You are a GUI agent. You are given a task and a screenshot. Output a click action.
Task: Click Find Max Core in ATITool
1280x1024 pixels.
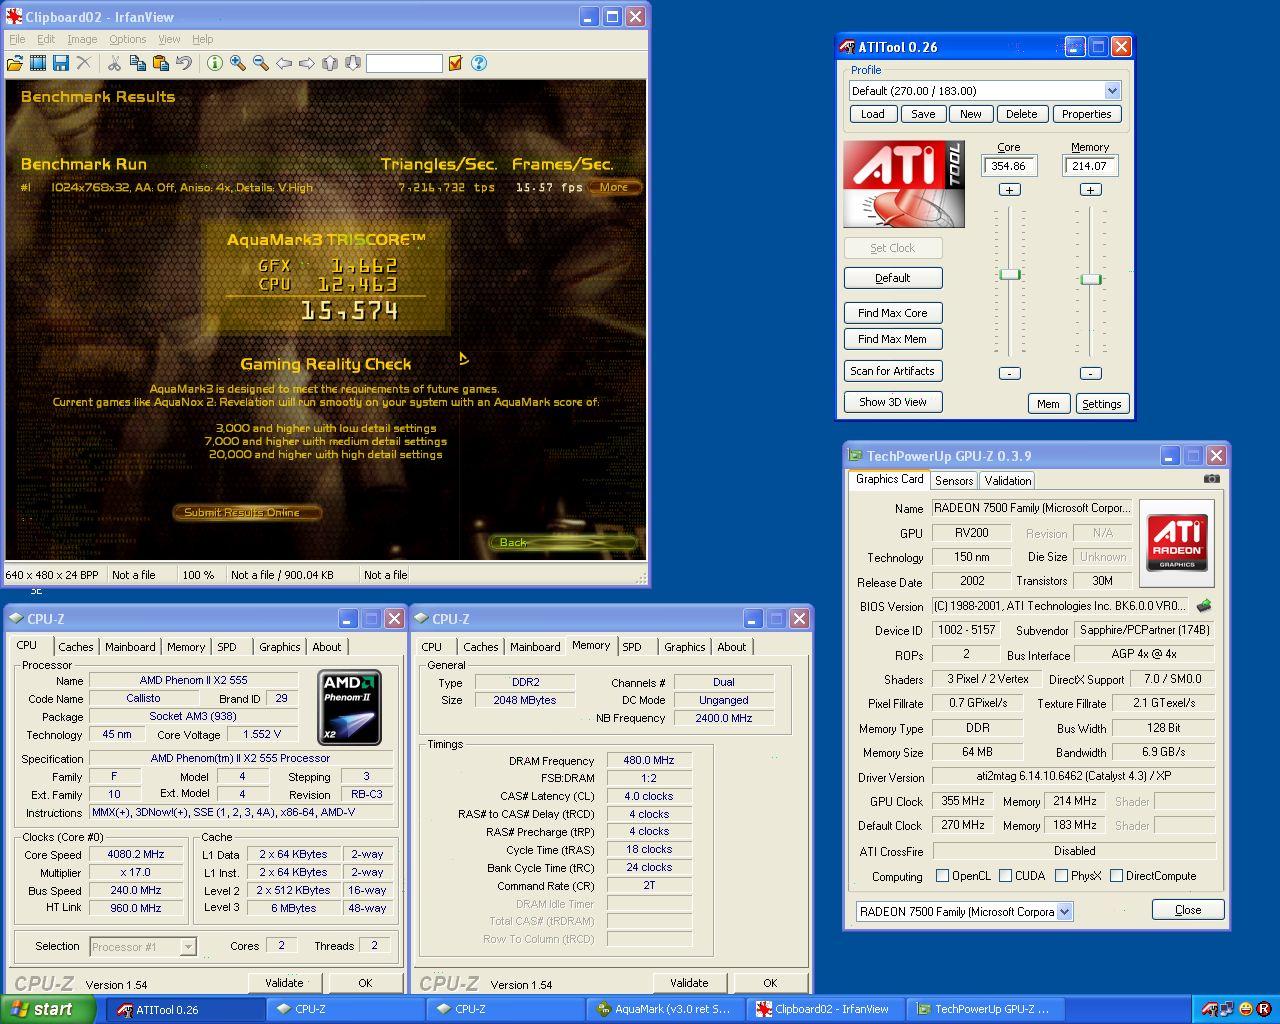893,313
